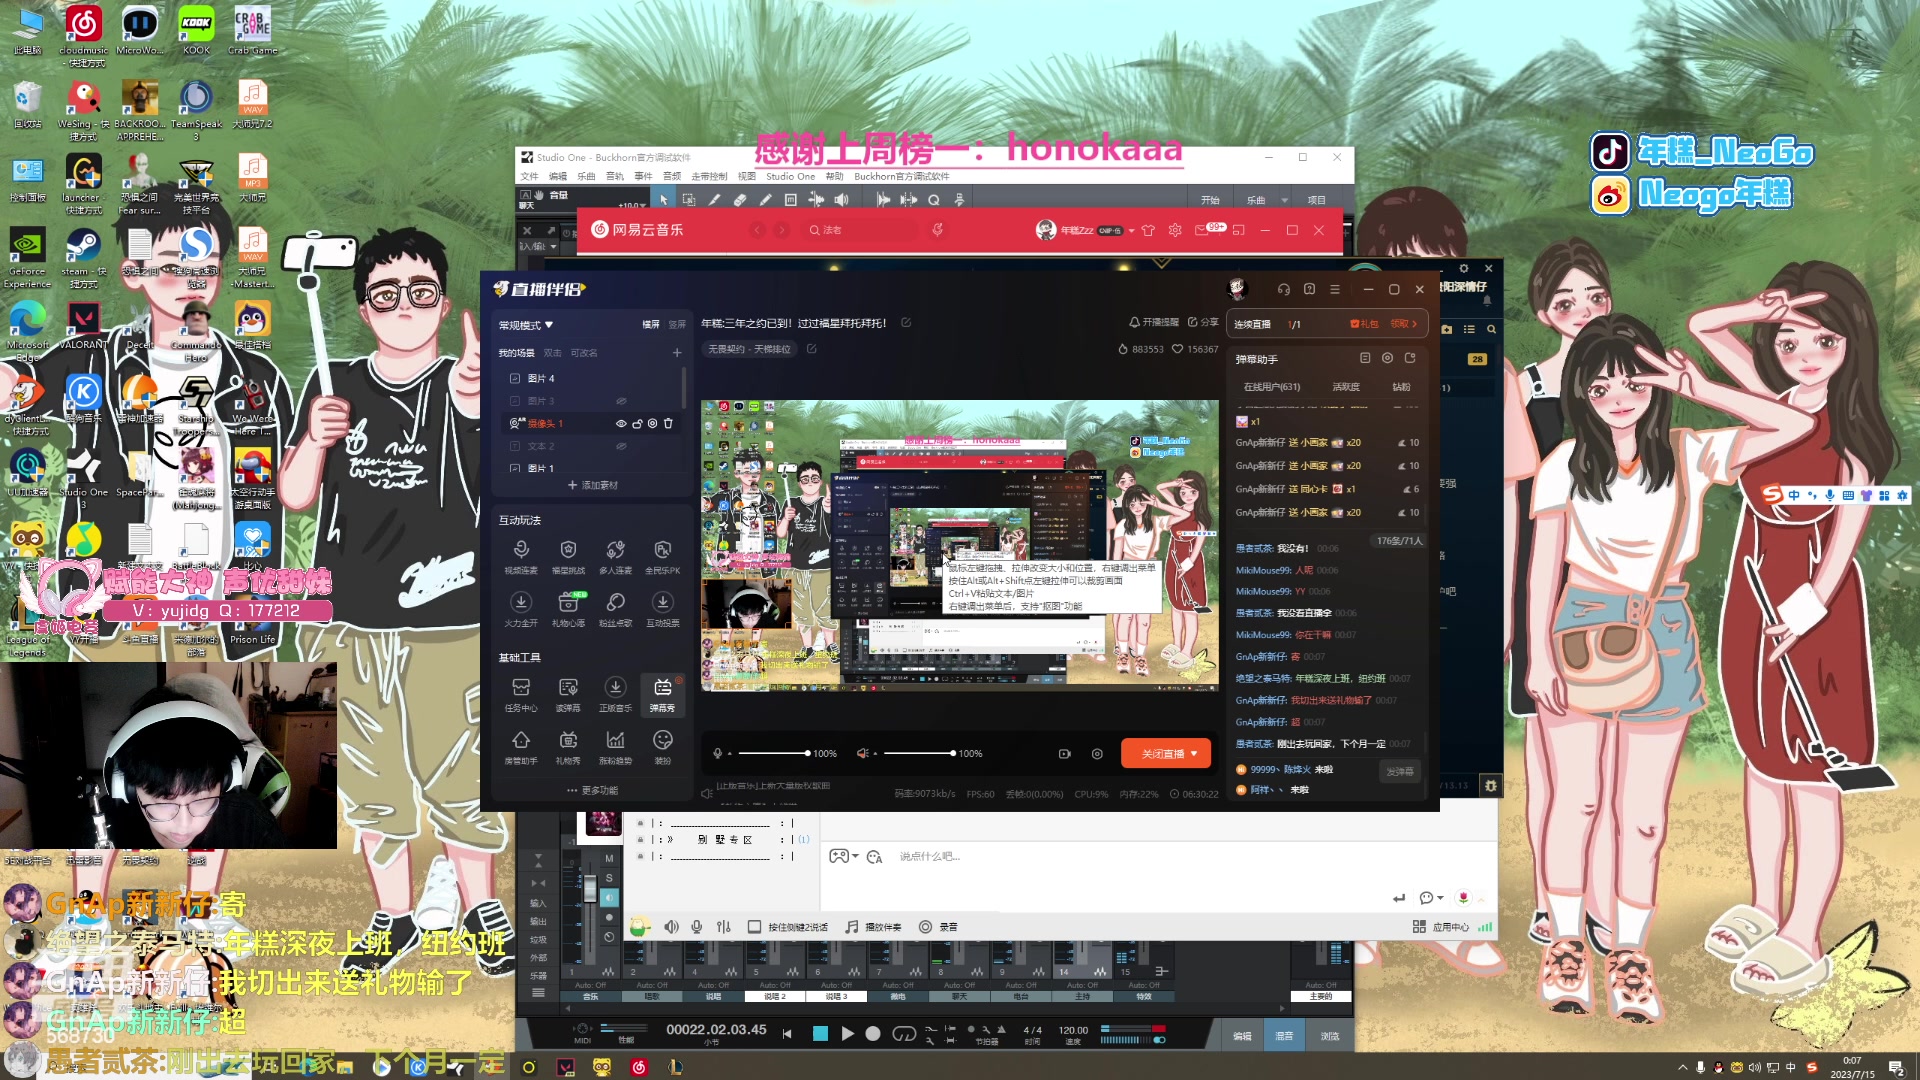Mute microphone icon in 直播伴侣 volume bar
The height and width of the screenshot is (1080, 1920).
[717, 753]
